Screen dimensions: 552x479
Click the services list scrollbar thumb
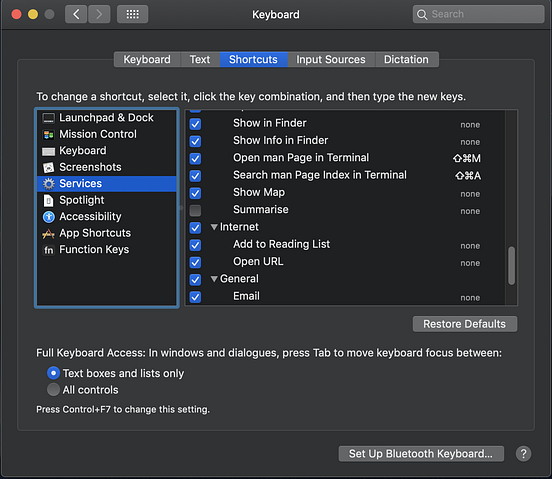click(x=512, y=266)
